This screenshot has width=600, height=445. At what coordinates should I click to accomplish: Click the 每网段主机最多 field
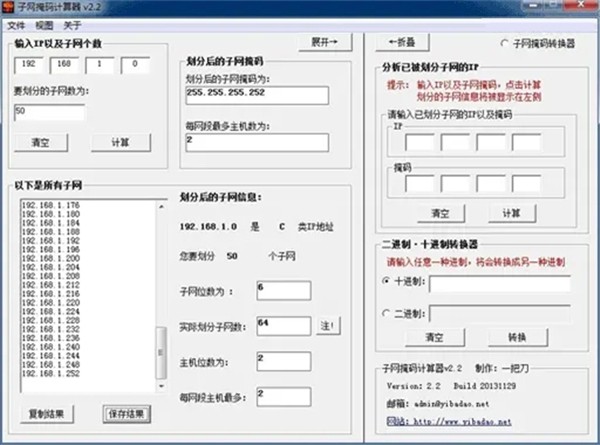284,397
